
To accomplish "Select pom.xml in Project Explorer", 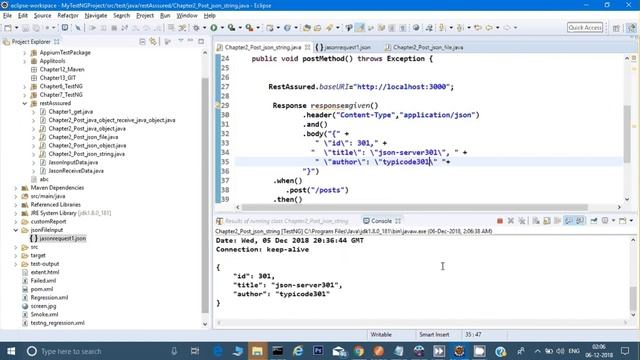I will coord(42,289).
